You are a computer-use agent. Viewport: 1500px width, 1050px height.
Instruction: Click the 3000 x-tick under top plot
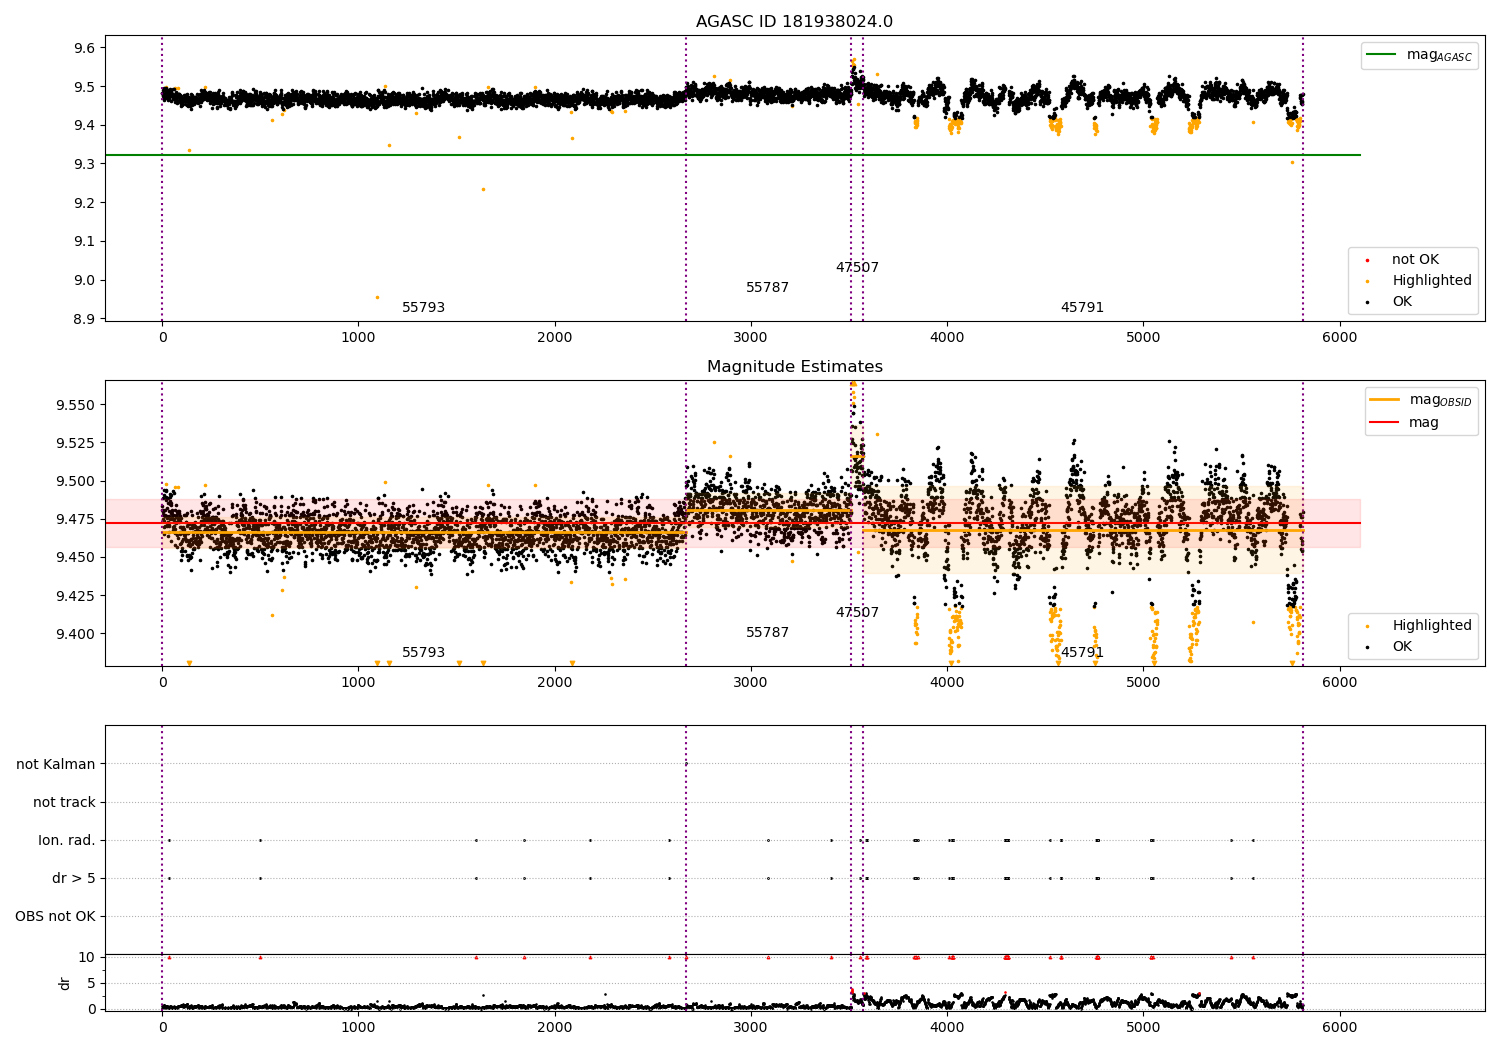pyautogui.click(x=751, y=338)
